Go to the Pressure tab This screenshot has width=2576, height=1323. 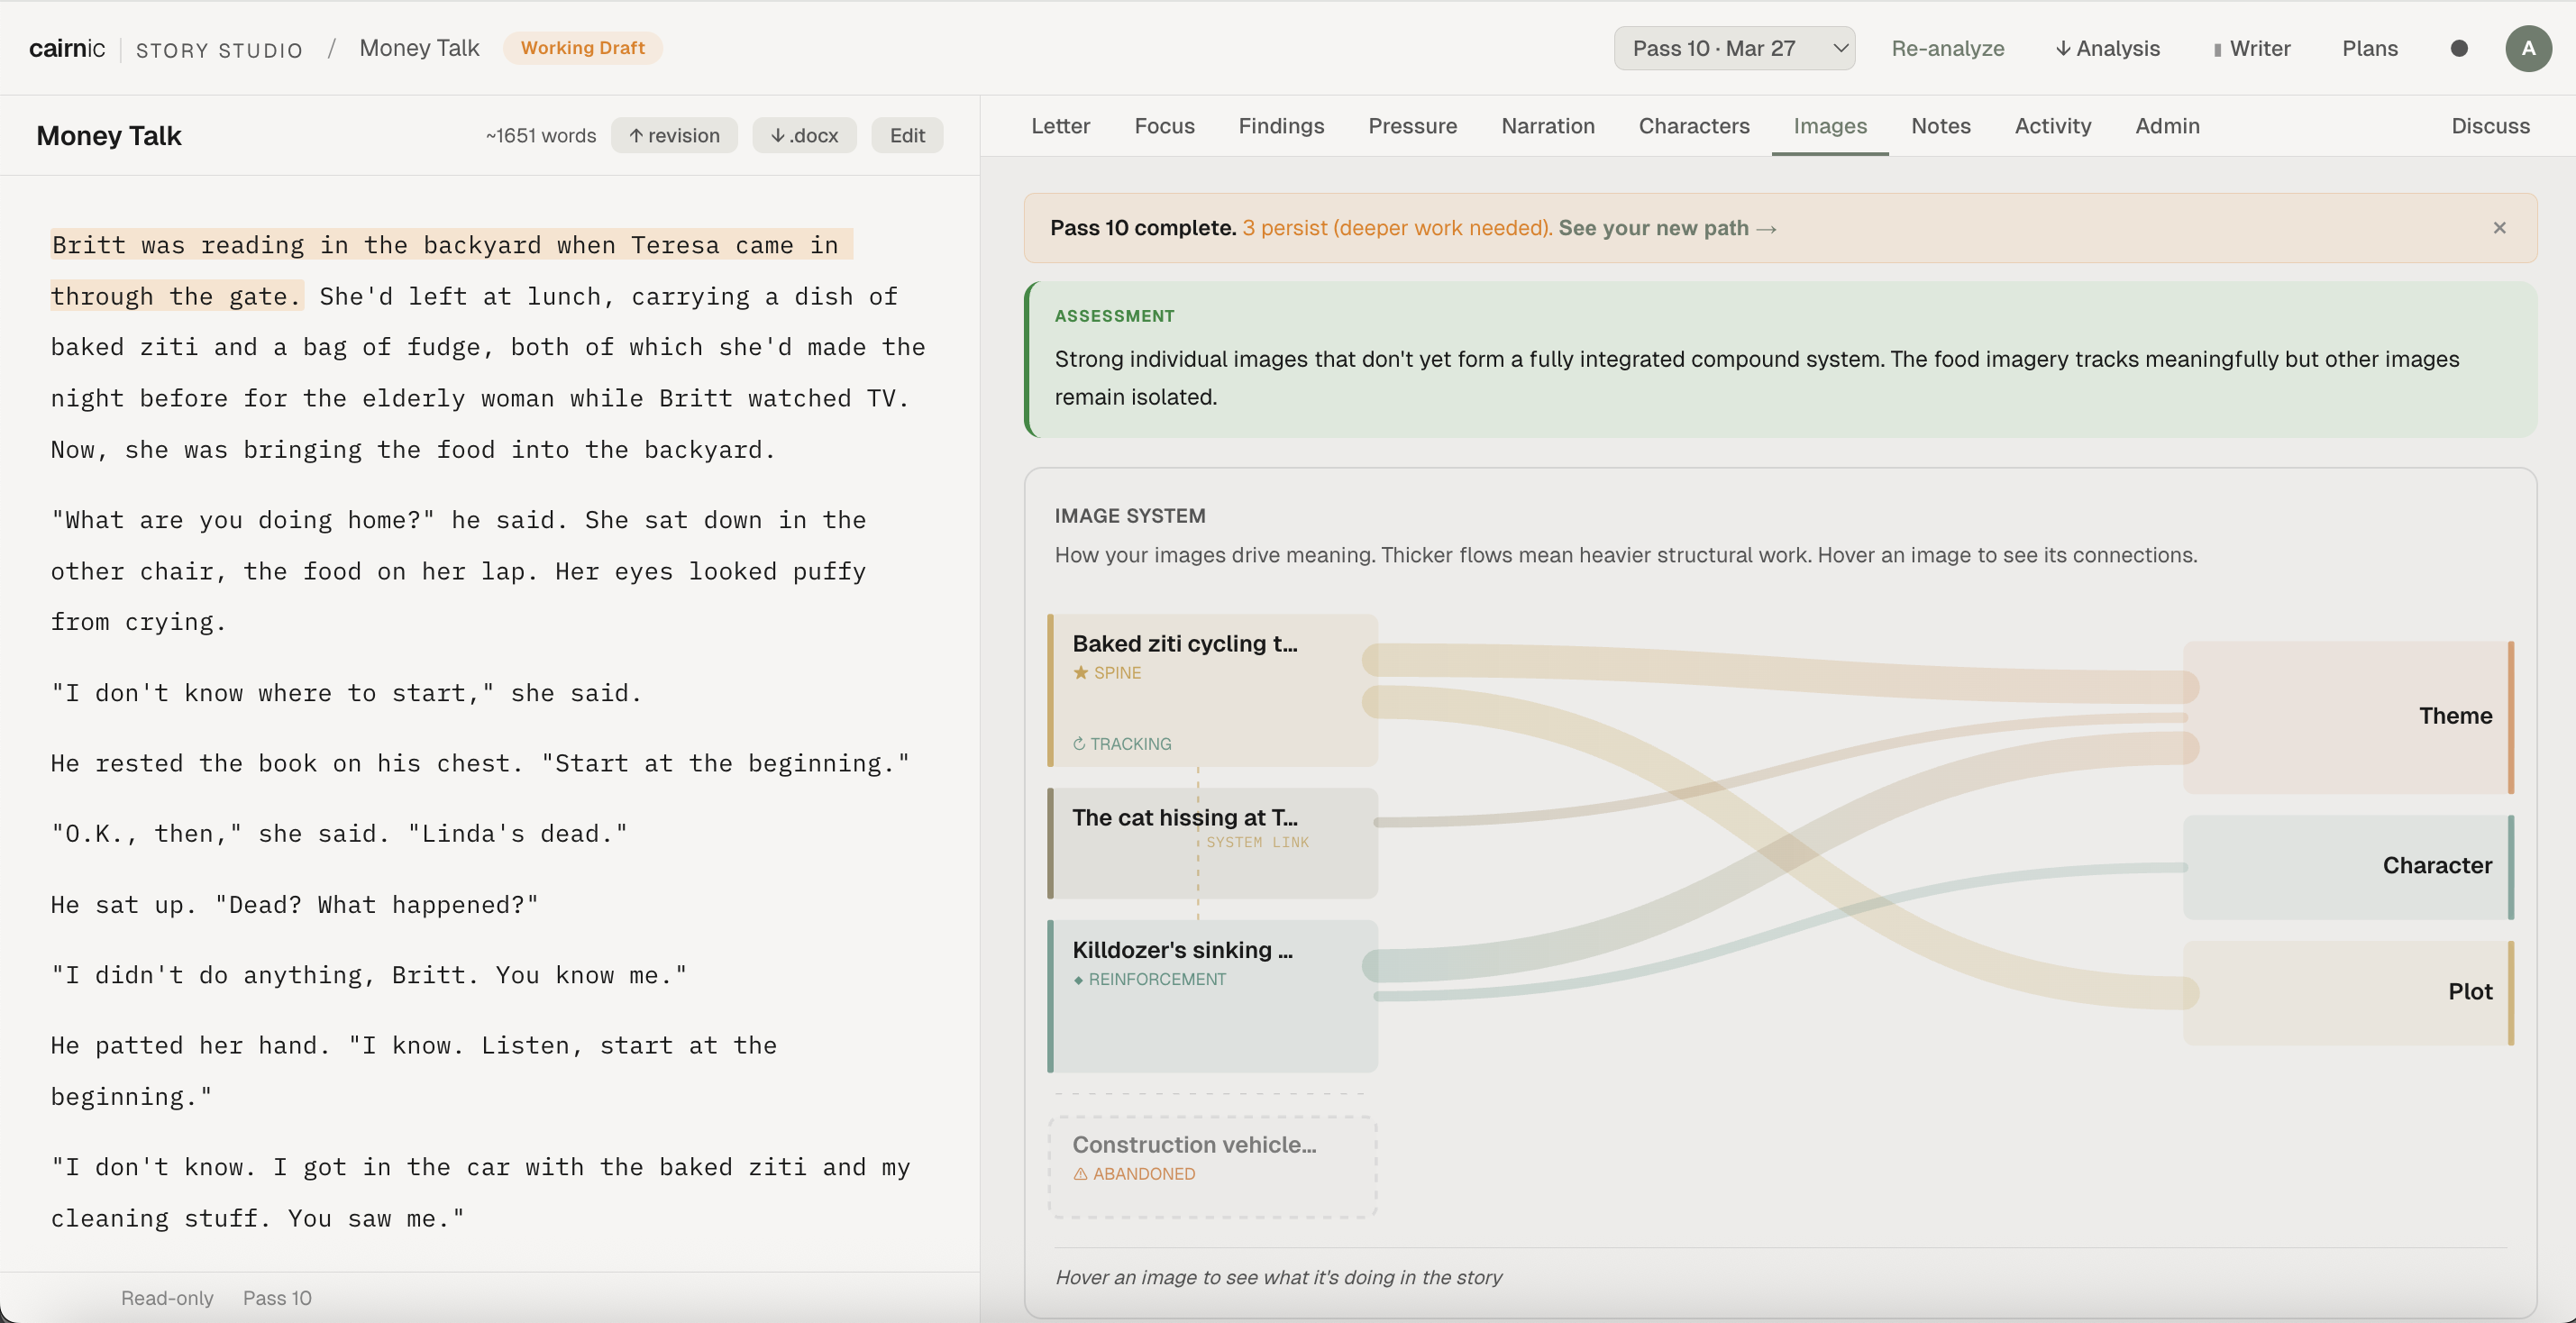coord(1412,126)
